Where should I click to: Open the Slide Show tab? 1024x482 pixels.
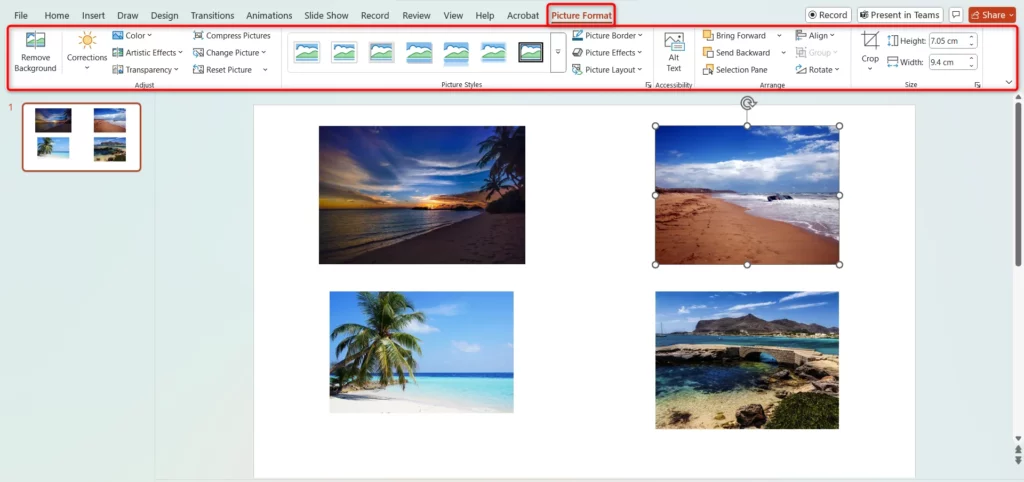[x=327, y=16]
